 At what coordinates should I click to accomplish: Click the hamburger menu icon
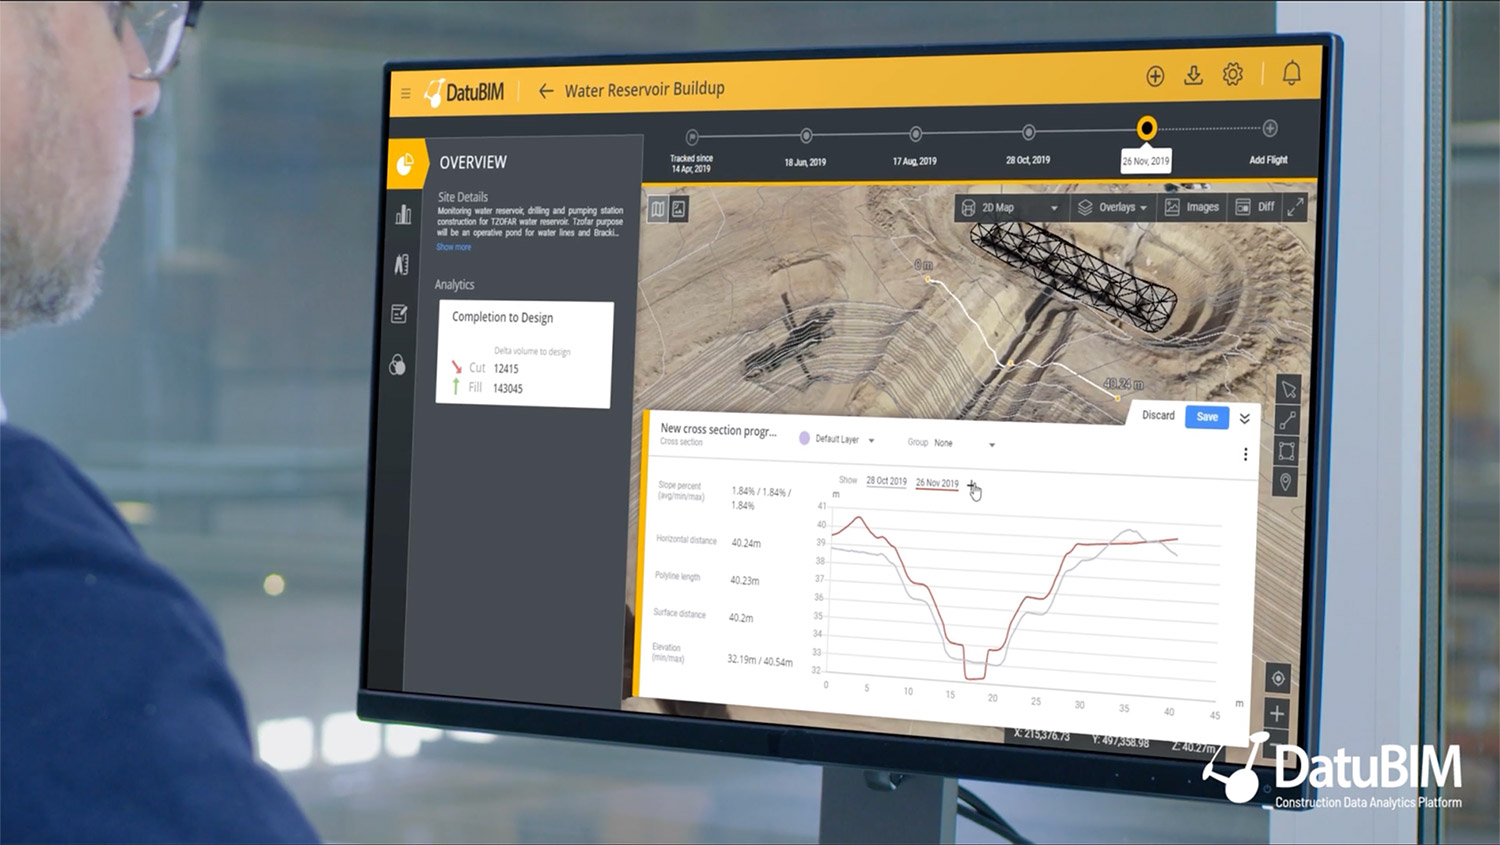[x=405, y=94]
